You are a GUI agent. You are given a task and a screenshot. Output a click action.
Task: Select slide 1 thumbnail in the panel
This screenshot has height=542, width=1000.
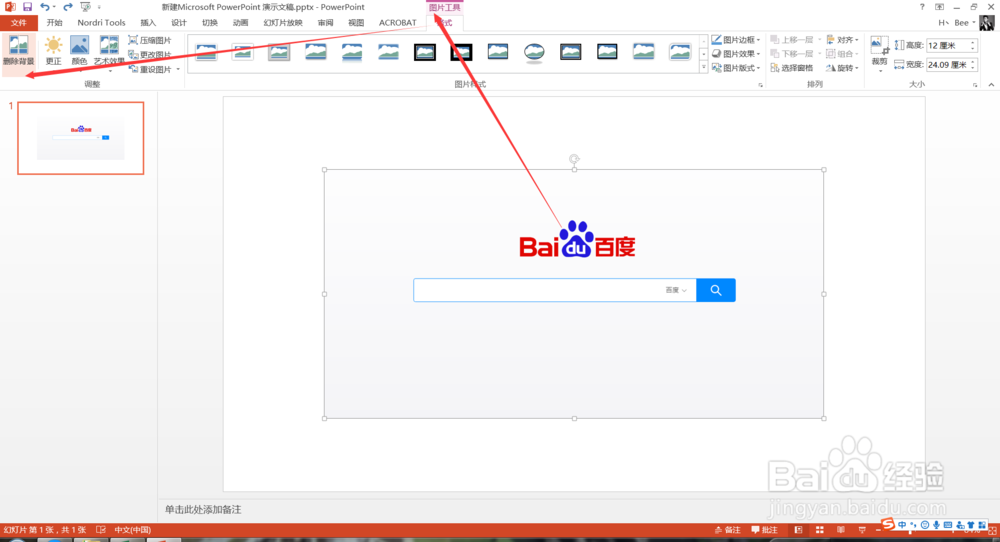[x=80, y=138]
